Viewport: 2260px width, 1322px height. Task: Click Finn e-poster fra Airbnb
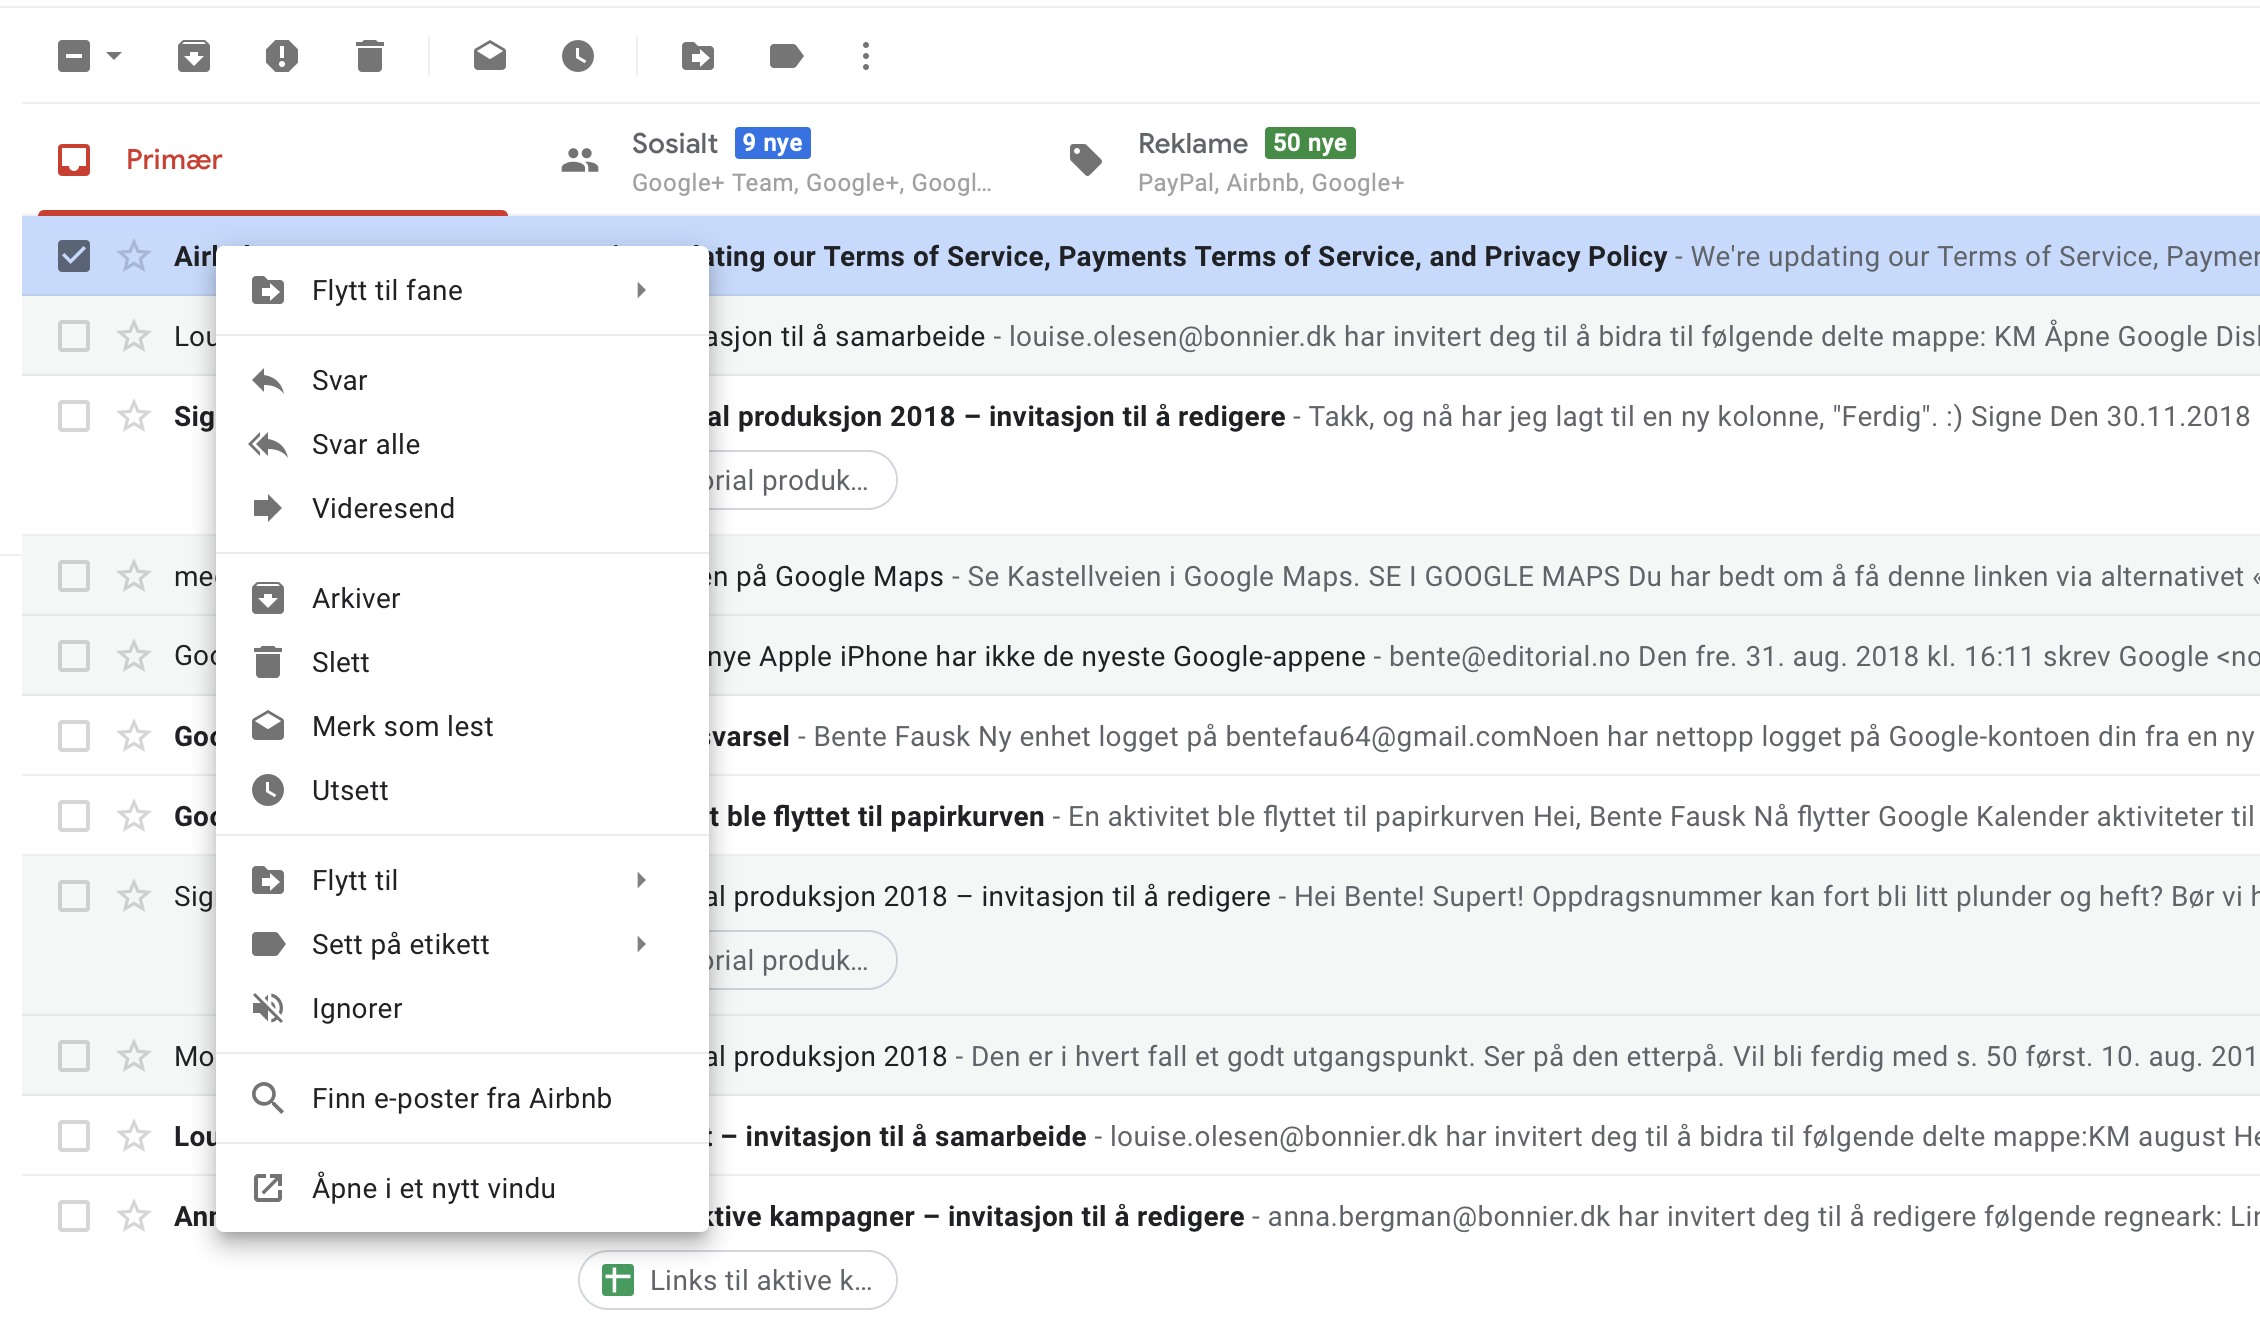click(461, 1098)
